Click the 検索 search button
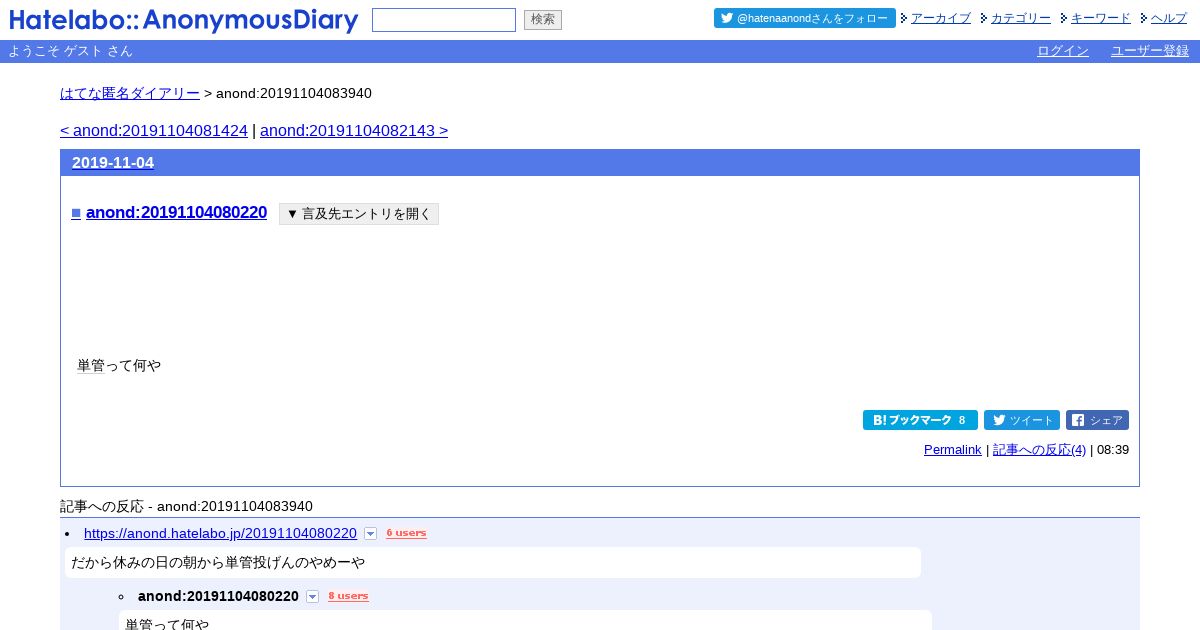The width and height of the screenshot is (1200, 630). point(543,20)
